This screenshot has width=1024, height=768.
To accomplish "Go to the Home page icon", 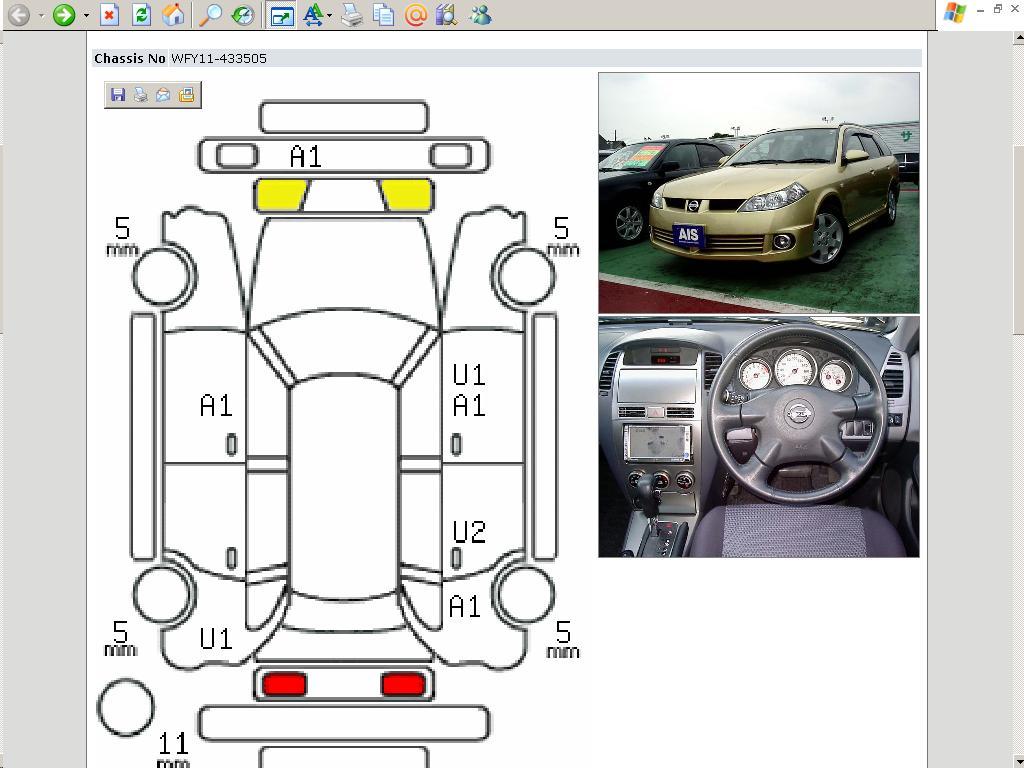I will [173, 14].
